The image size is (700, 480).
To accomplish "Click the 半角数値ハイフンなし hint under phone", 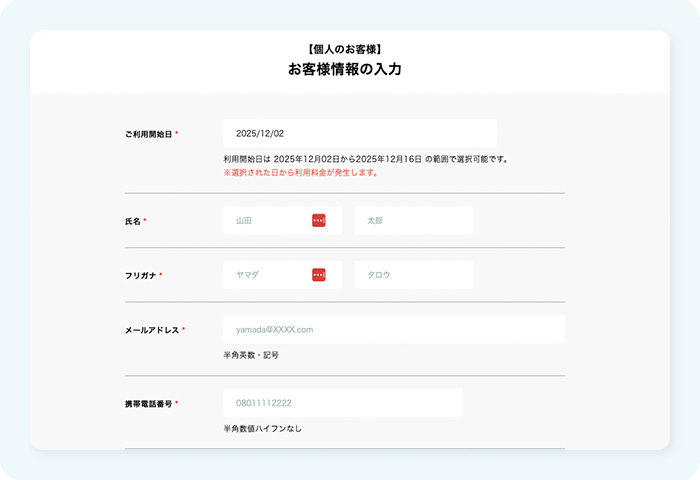I will pyautogui.click(x=262, y=429).
